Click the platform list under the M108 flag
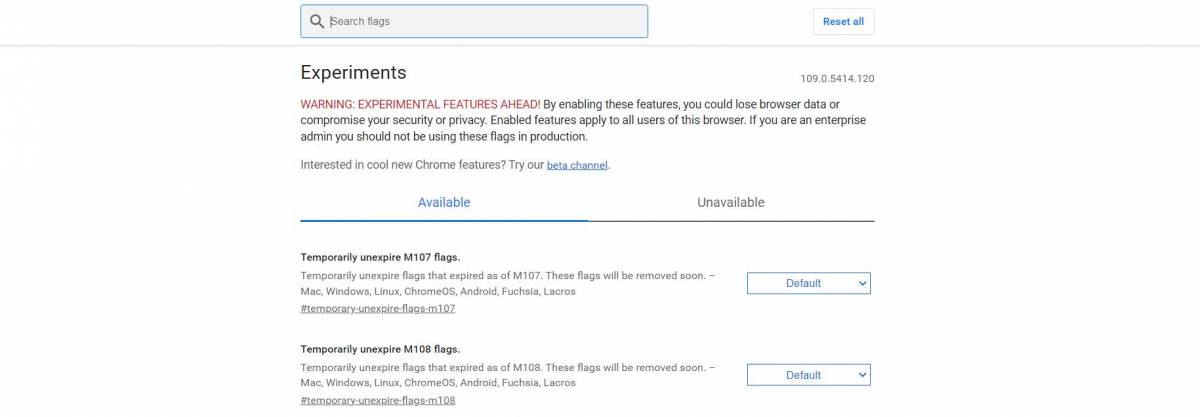Viewport: 1200px width, 417px height. click(x=438, y=383)
